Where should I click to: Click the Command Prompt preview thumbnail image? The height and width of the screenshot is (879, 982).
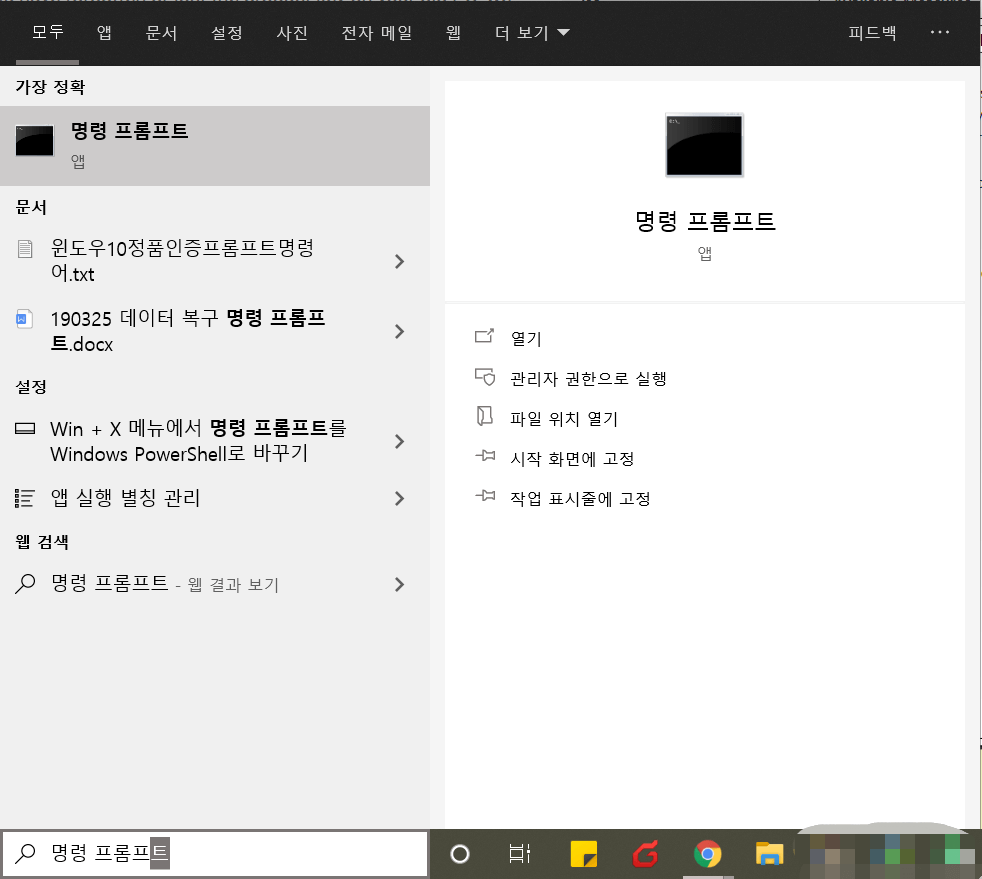pyautogui.click(x=704, y=145)
